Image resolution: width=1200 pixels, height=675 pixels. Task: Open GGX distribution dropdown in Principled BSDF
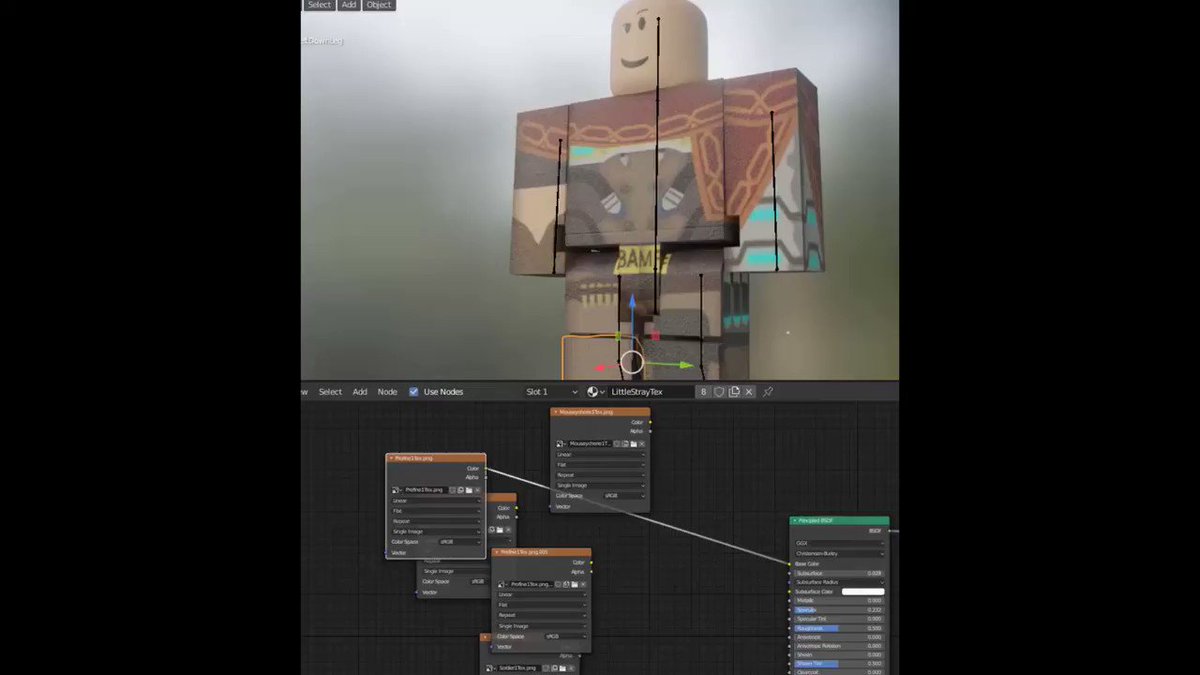(x=840, y=543)
